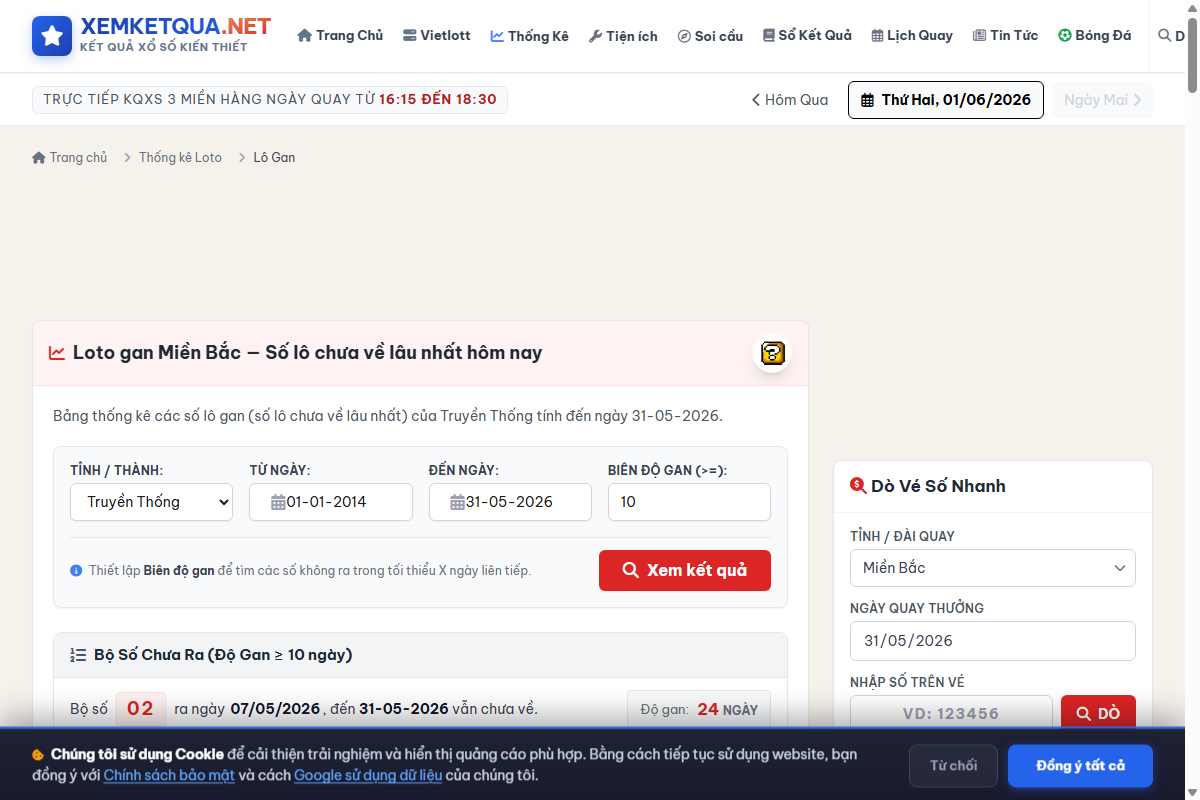Click the Lô Gan breadcrumb text
This screenshot has width=1200, height=800.
click(274, 157)
